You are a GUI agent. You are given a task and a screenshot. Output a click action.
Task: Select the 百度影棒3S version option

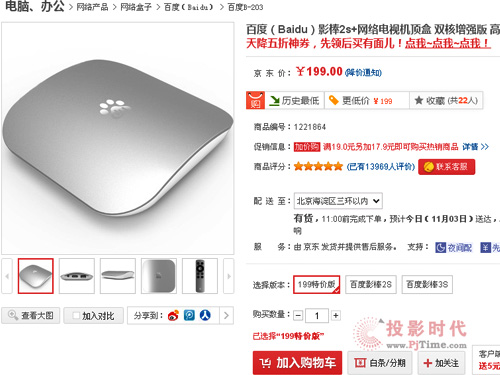(x=427, y=284)
